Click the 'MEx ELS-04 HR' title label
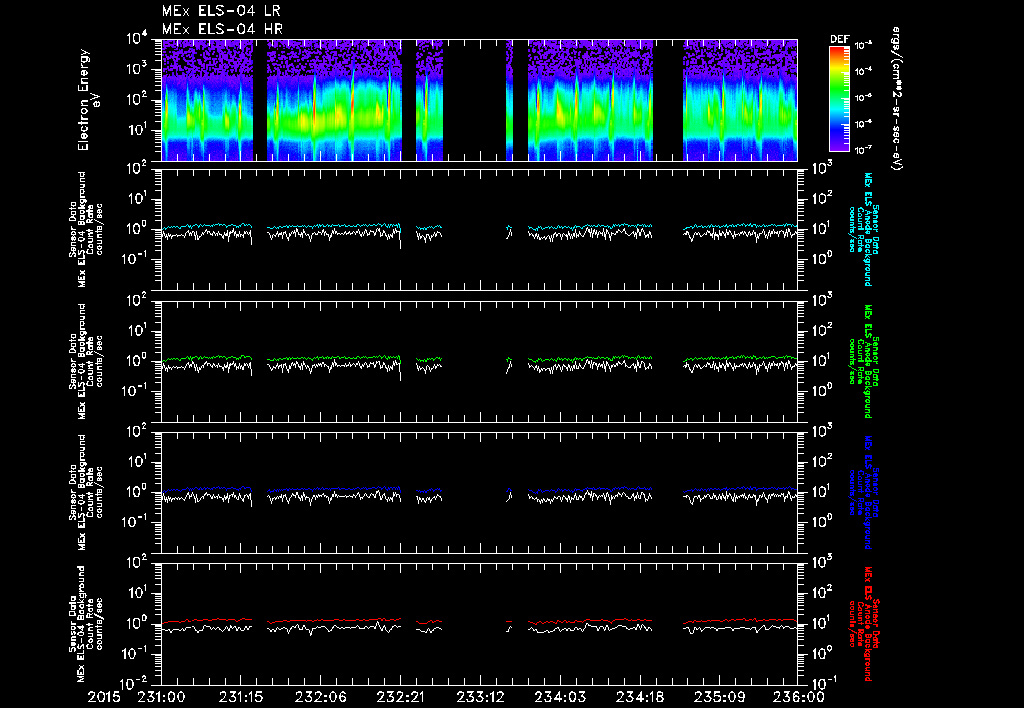 [x=222, y=29]
